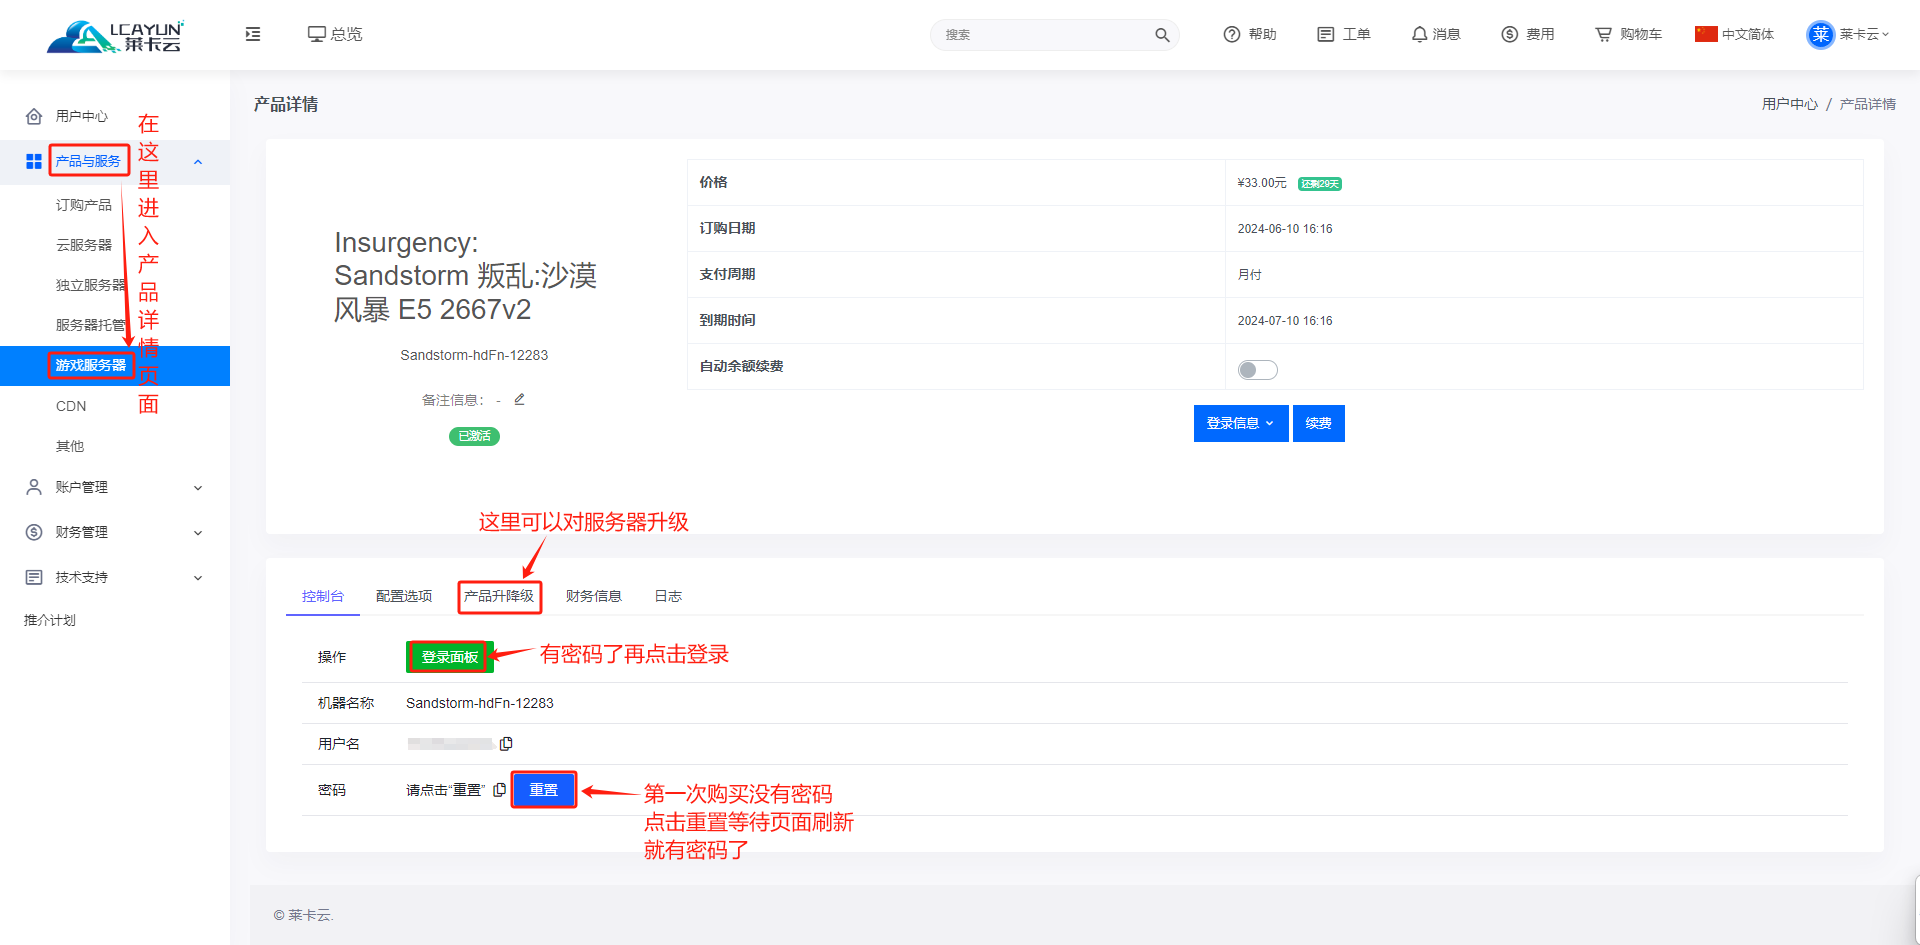Screen dimensions: 1920x945
Task: Open 帮助 help
Action: point(1250,34)
